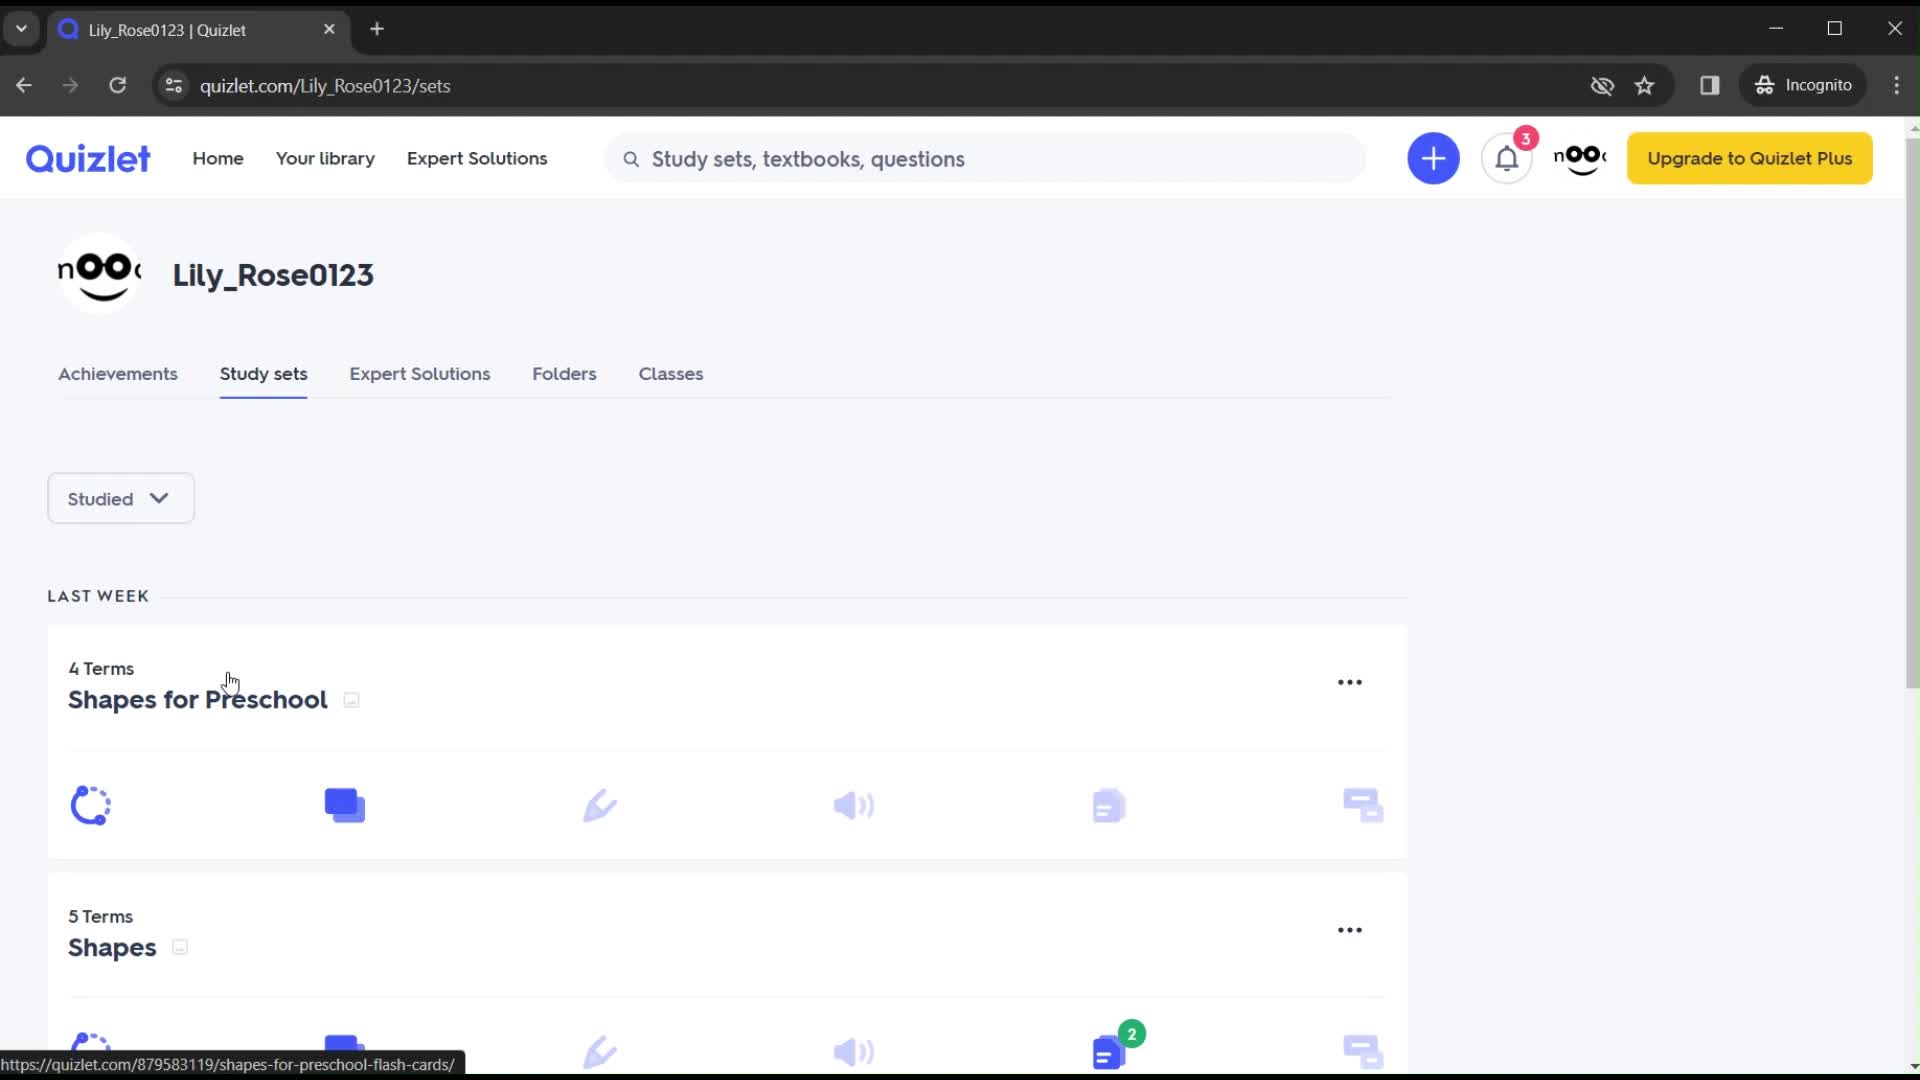Click the image icon beside Shapes for Preschool

tap(351, 700)
